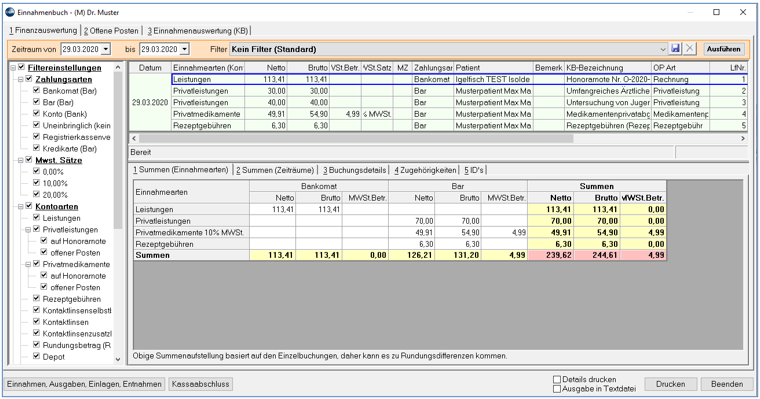Switch to the 1 Finanzauswertung tab
The image size is (760, 399).
(x=43, y=30)
